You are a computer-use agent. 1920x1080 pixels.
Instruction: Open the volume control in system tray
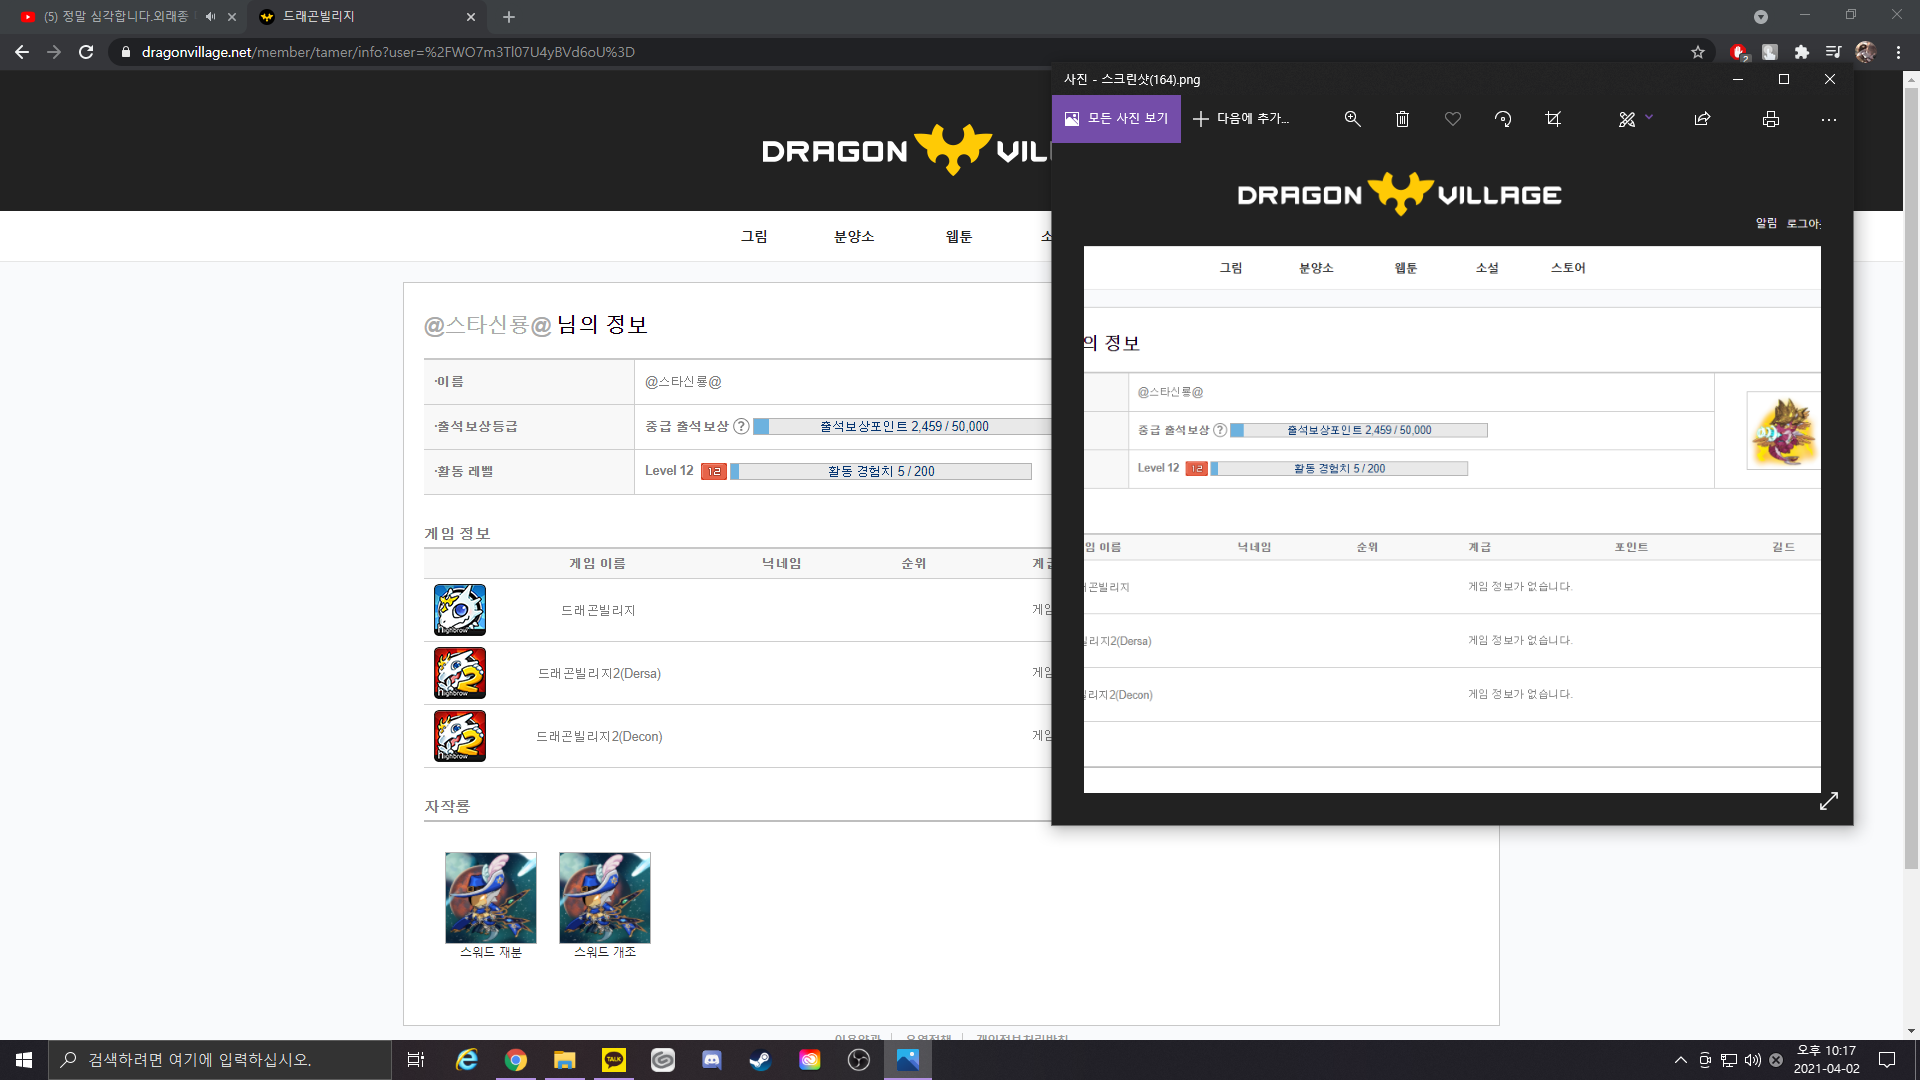click(x=1752, y=1060)
